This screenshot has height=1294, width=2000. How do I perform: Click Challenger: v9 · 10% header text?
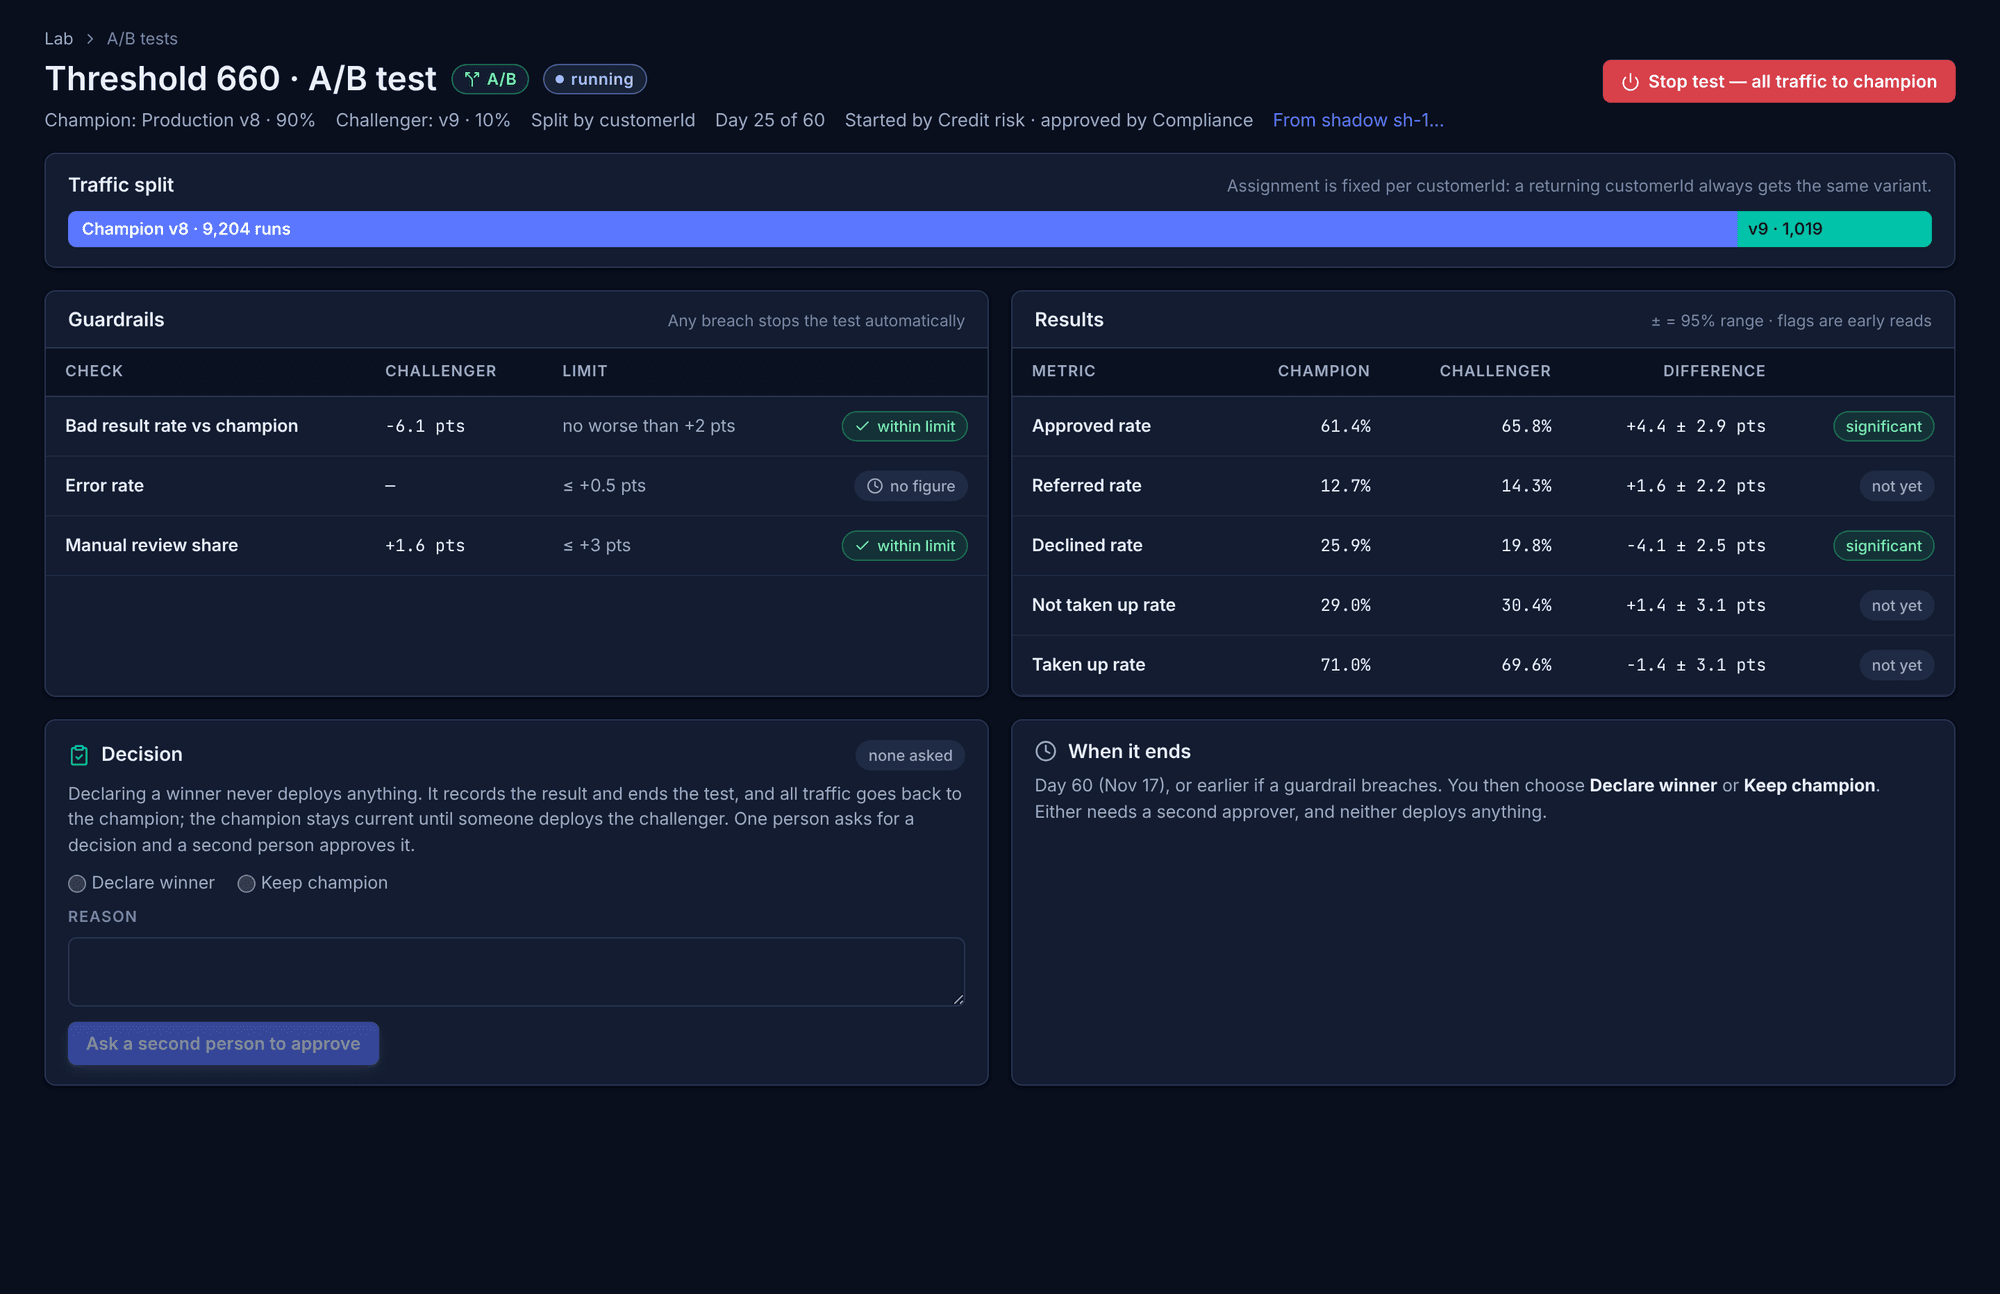[423, 120]
